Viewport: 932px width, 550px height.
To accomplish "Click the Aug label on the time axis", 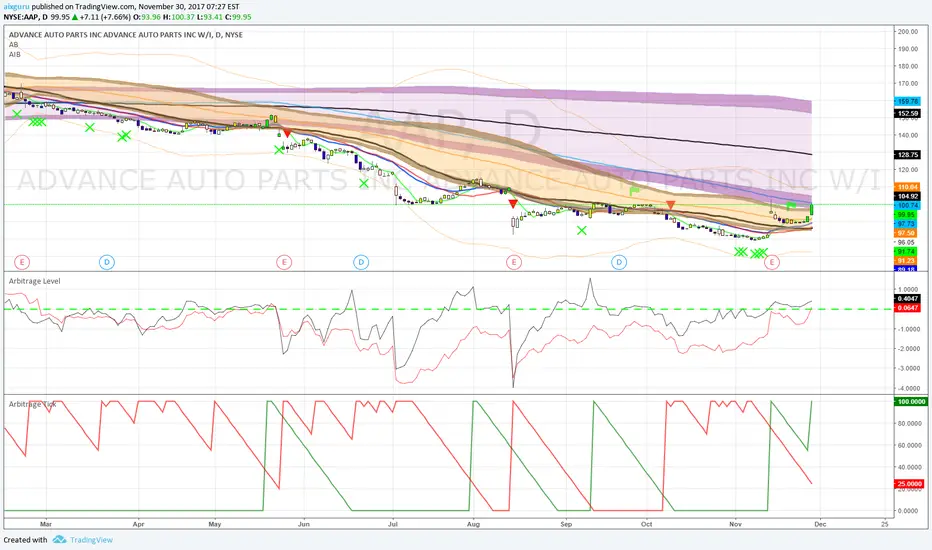I will tap(473, 524).
